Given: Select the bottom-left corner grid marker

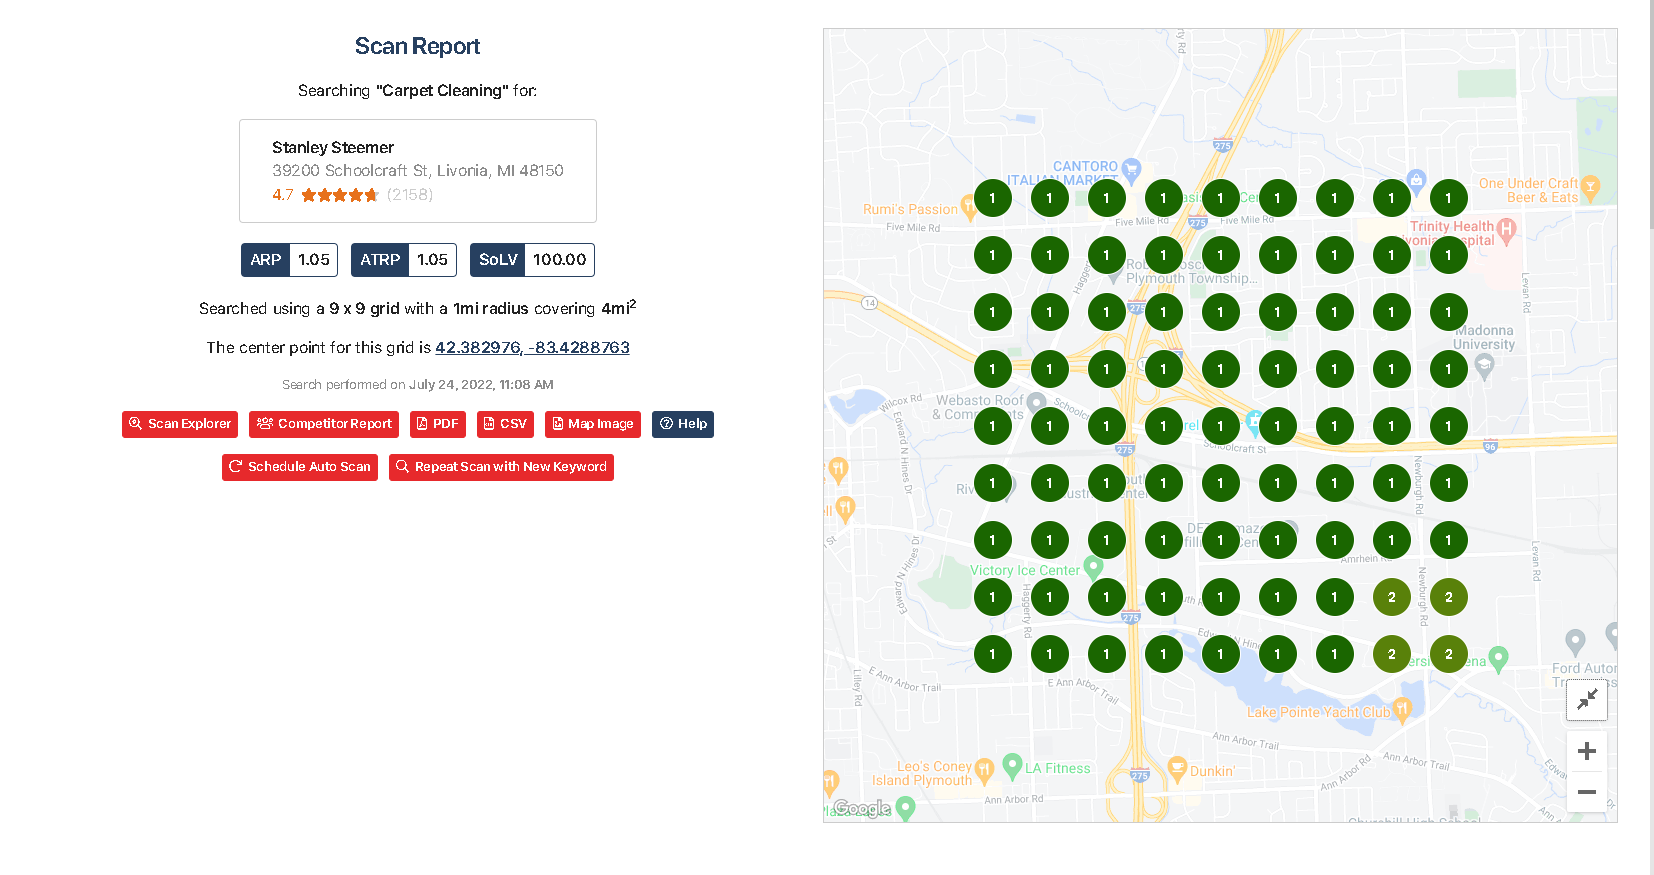Looking at the screenshot, I should 992,654.
